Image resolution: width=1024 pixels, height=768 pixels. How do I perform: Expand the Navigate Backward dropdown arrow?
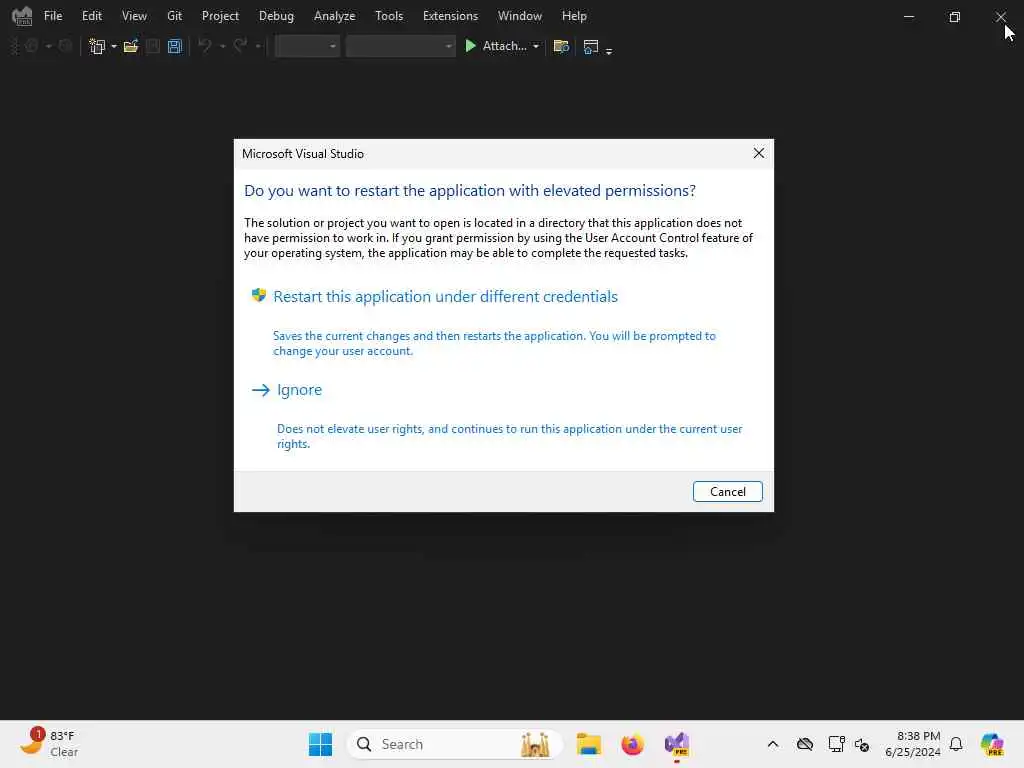[48, 46]
